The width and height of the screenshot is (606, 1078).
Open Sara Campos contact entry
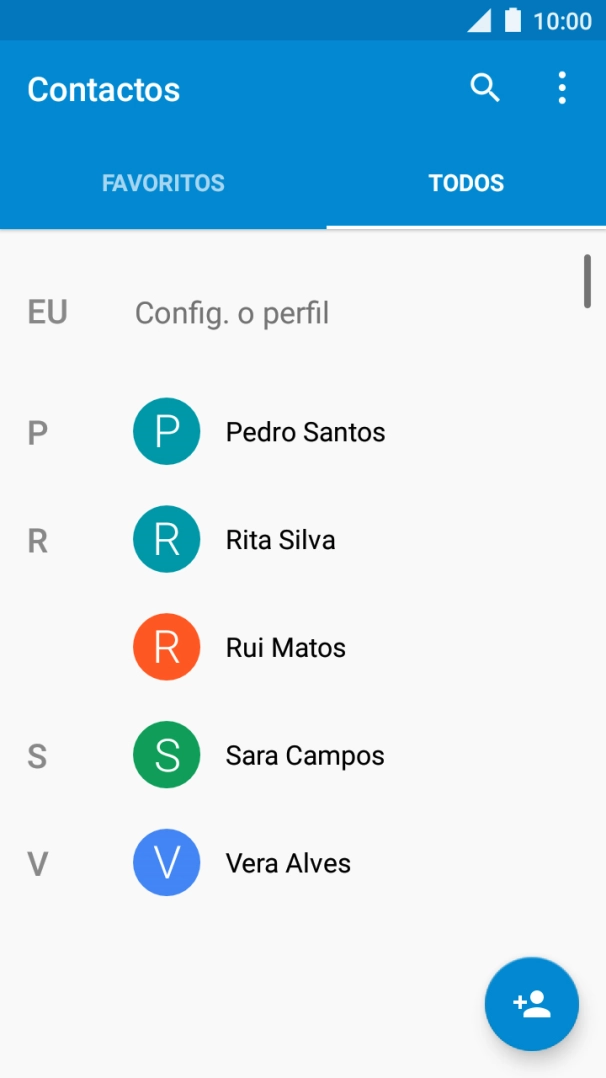tap(304, 754)
